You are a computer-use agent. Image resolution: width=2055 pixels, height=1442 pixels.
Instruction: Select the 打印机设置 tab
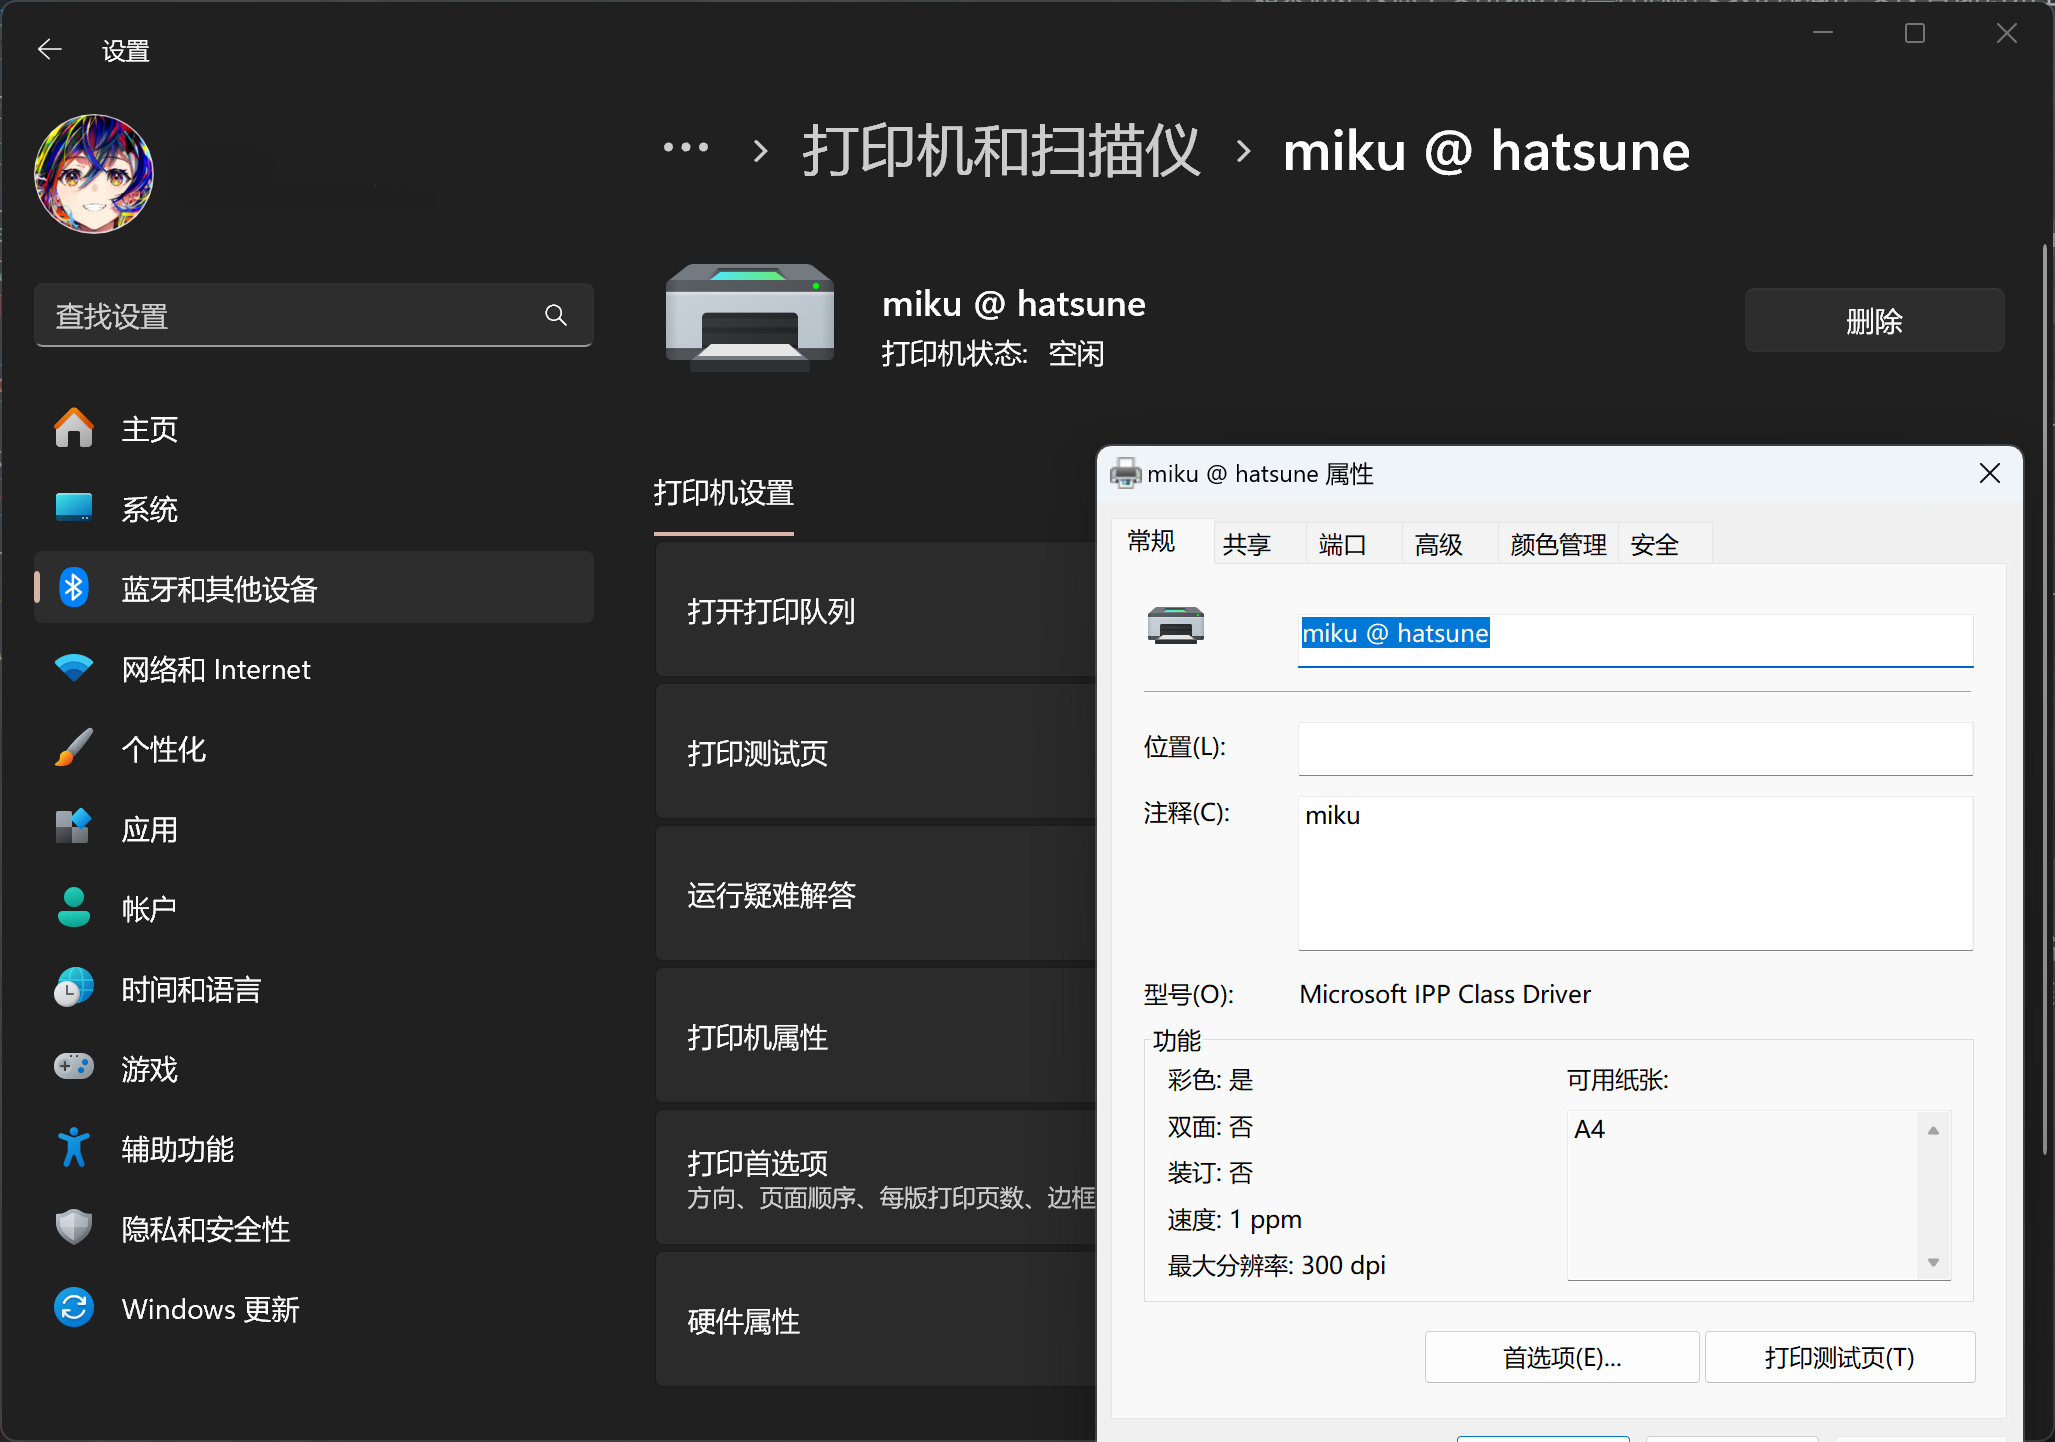point(723,494)
